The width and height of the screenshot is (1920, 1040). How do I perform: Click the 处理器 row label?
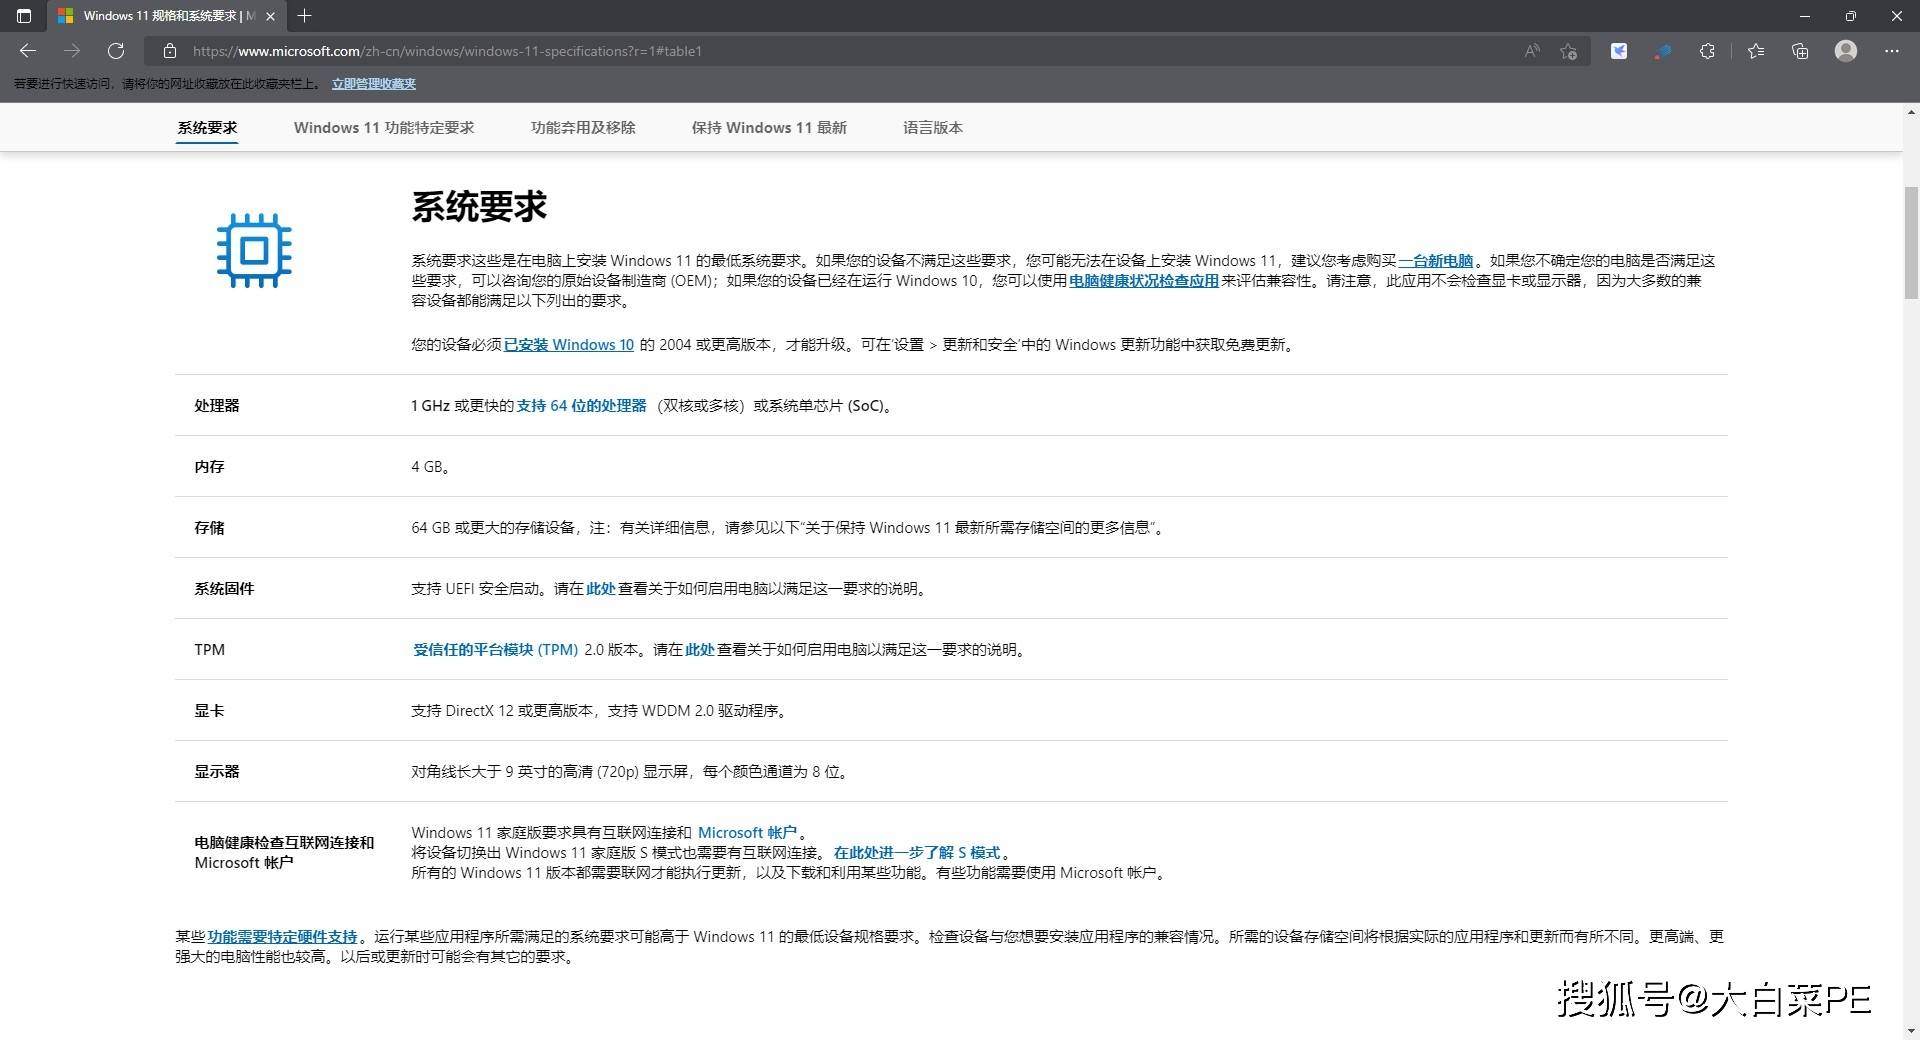217,406
